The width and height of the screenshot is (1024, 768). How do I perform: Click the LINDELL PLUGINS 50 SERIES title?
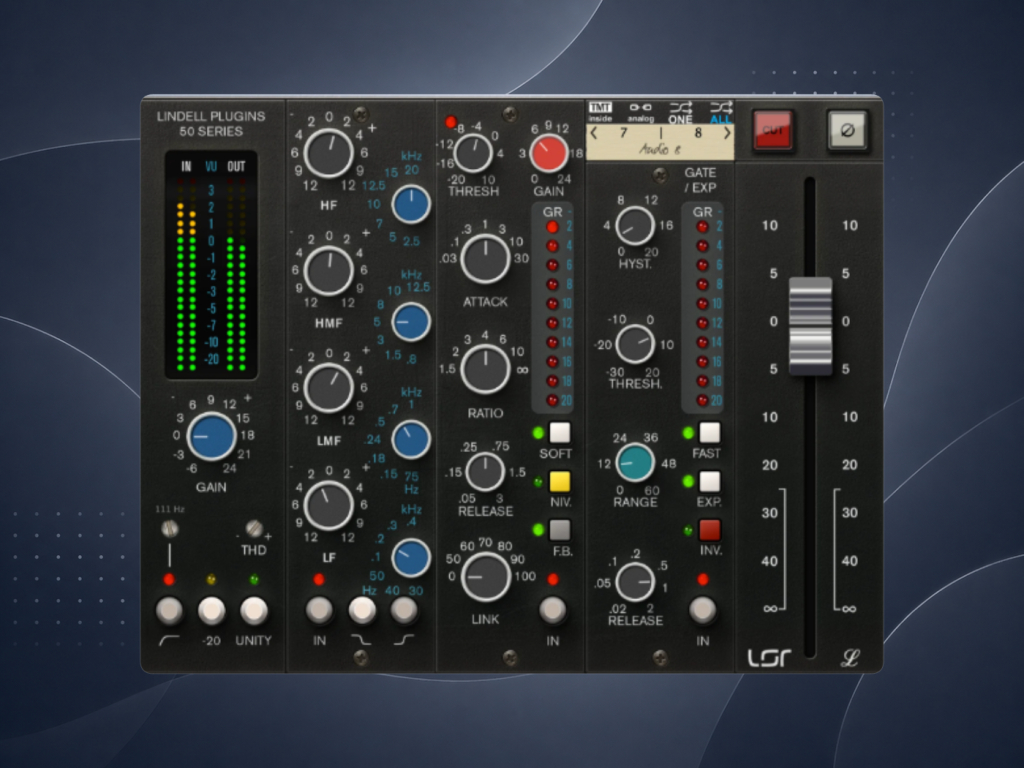click(x=211, y=123)
